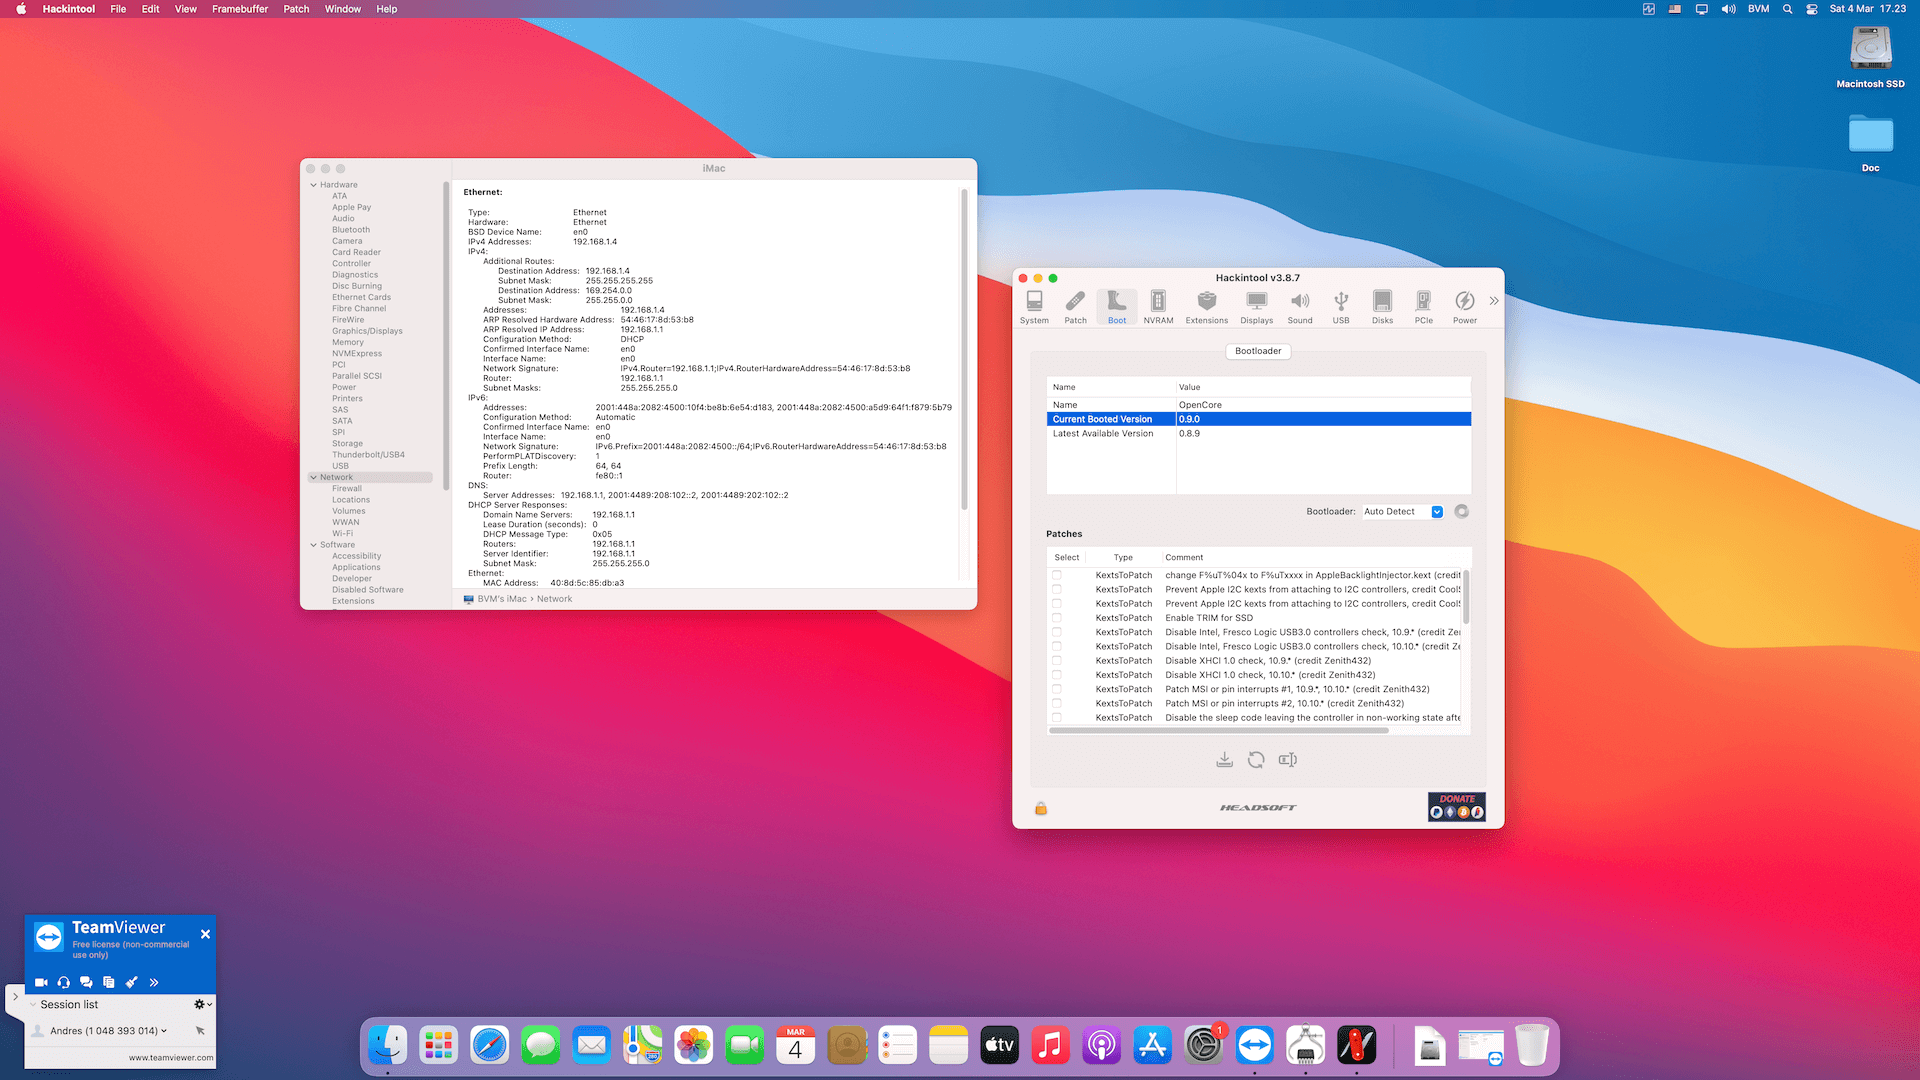The width and height of the screenshot is (1920, 1080).
Task: Open the Help menu
Action: [387, 9]
